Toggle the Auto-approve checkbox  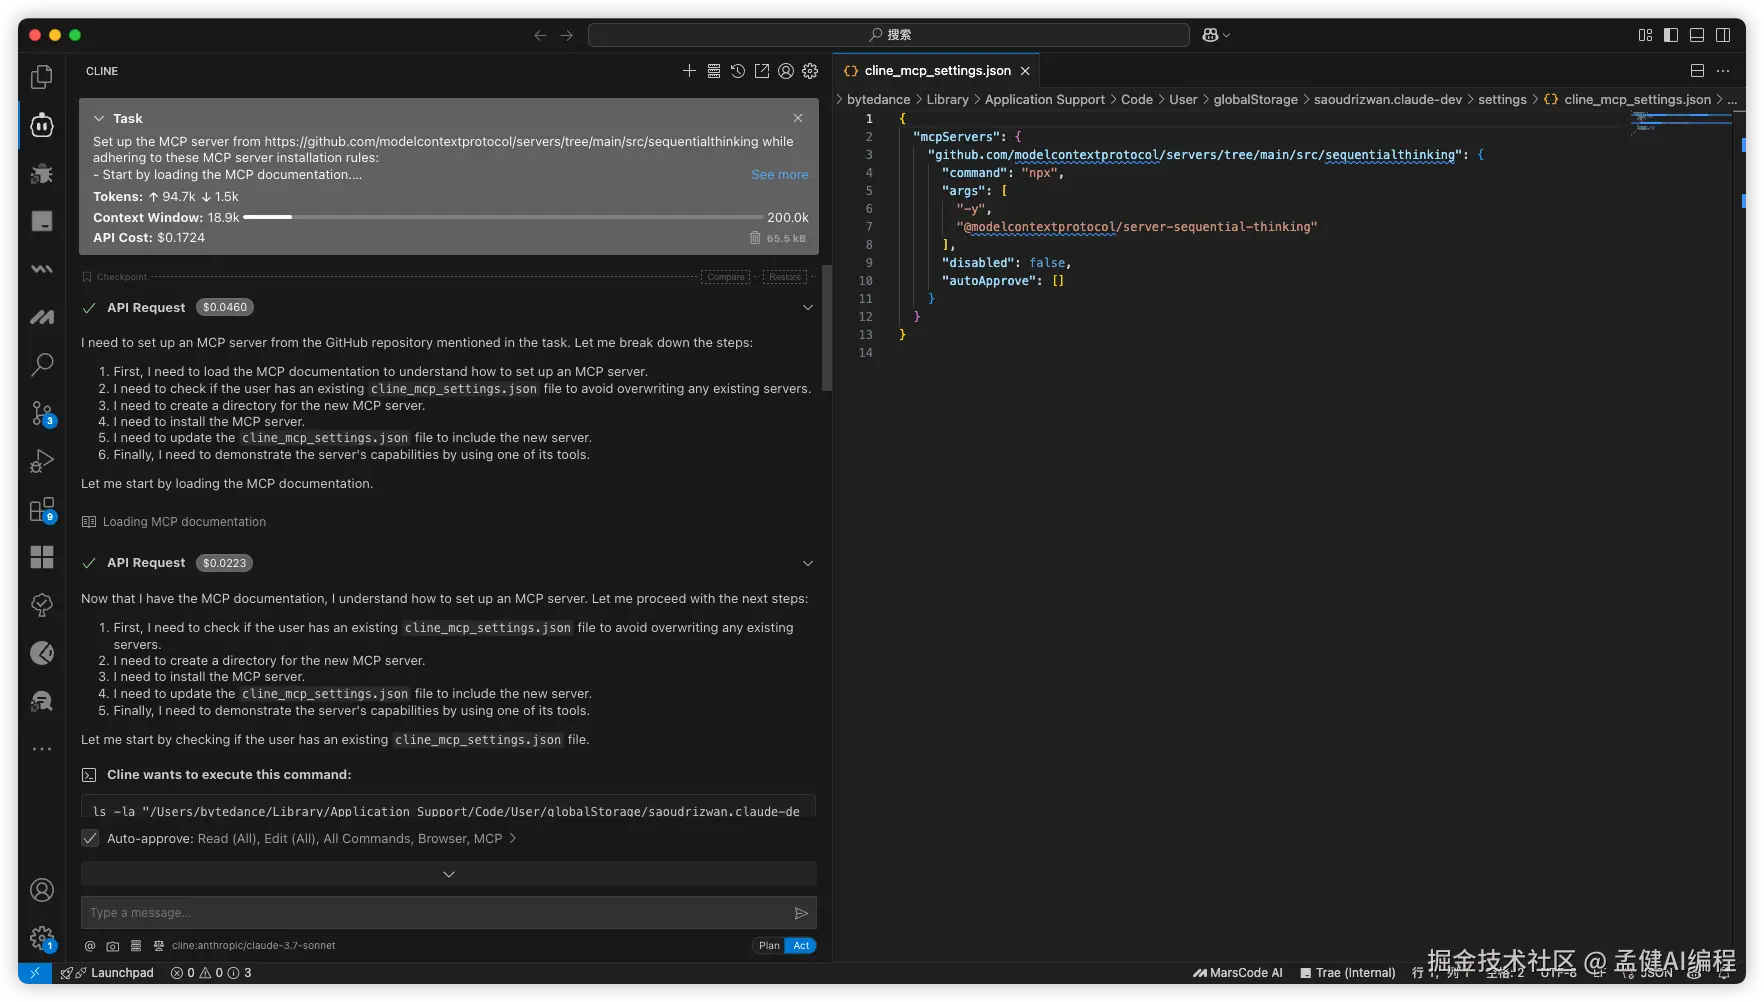point(91,839)
